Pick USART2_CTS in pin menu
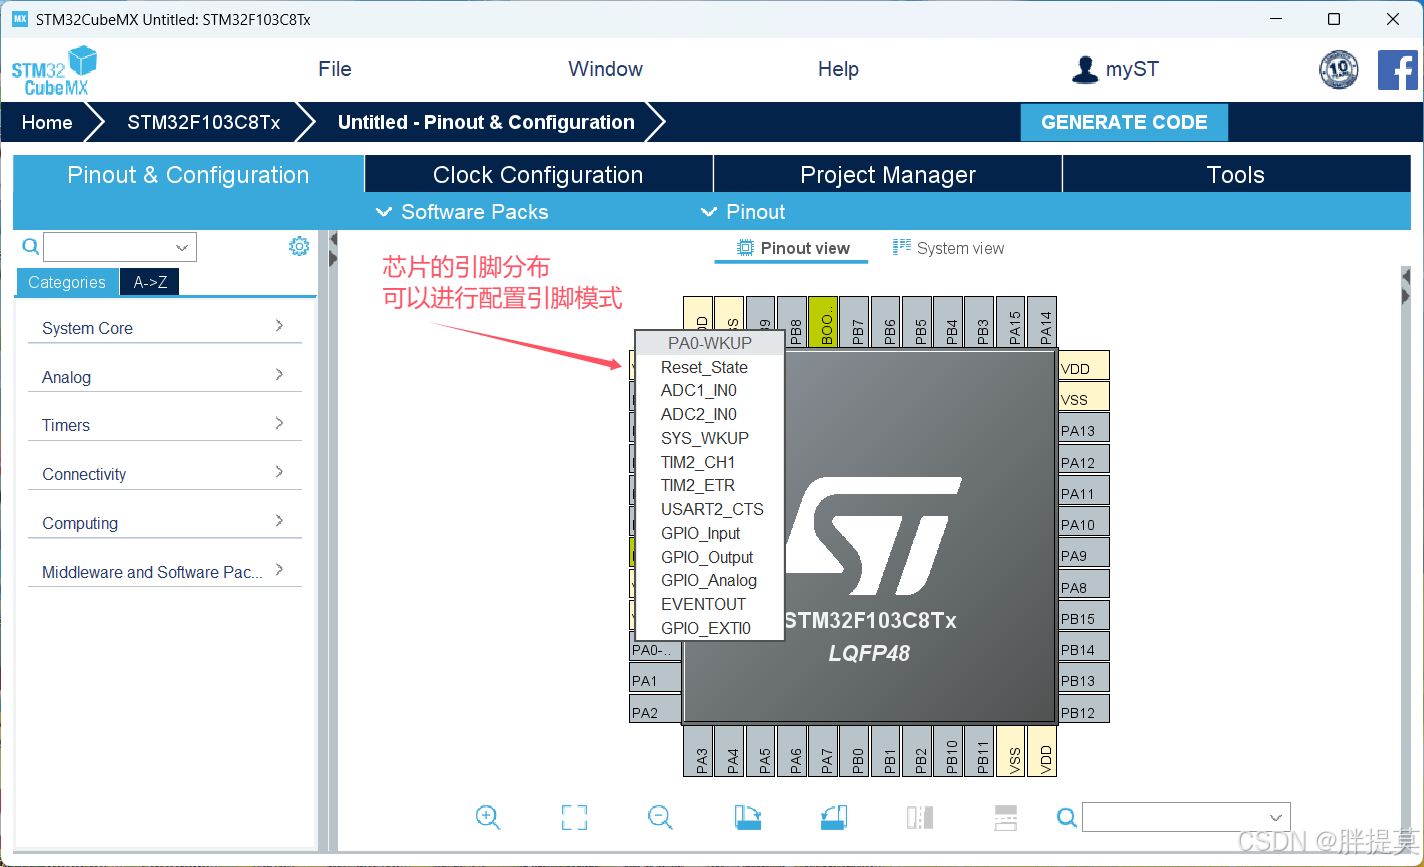Screen dimensions: 1424x867 [709, 509]
